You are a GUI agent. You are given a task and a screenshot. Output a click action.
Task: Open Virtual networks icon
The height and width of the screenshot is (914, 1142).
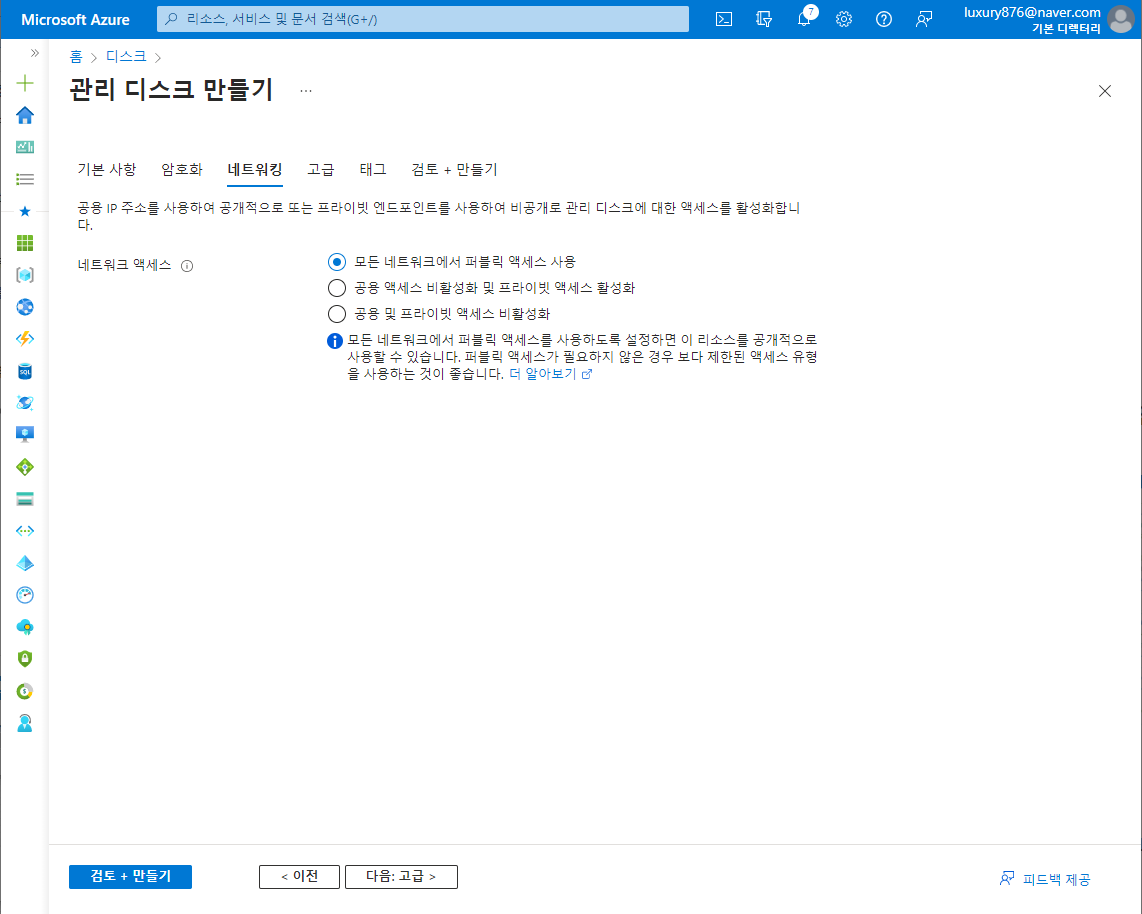click(25, 531)
